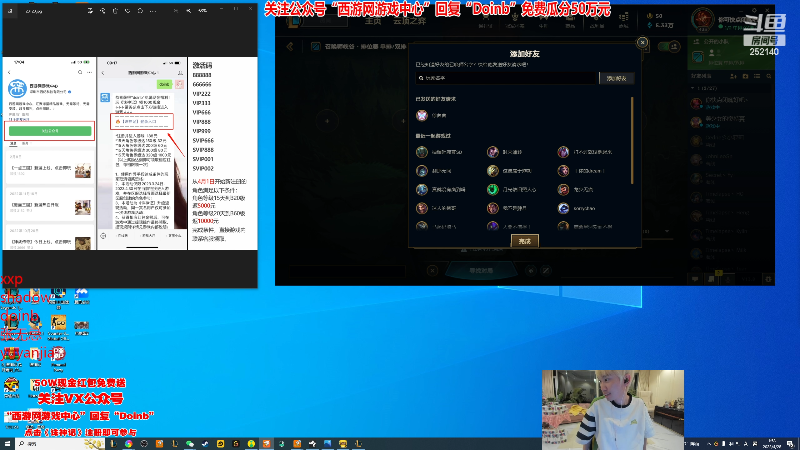Click the zoom icon beside 40% in Photos
The height and width of the screenshot is (450, 800).
pyautogui.click(x=188, y=11)
